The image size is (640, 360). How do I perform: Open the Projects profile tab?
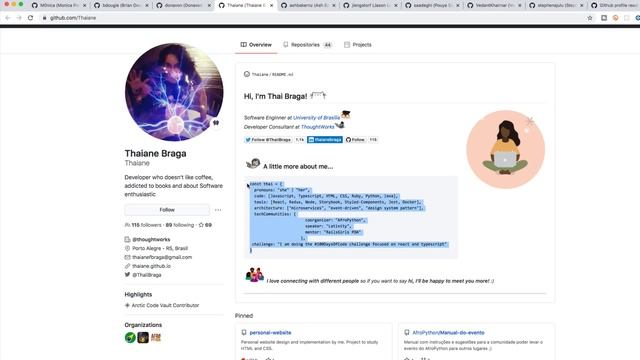[x=358, y=45]
